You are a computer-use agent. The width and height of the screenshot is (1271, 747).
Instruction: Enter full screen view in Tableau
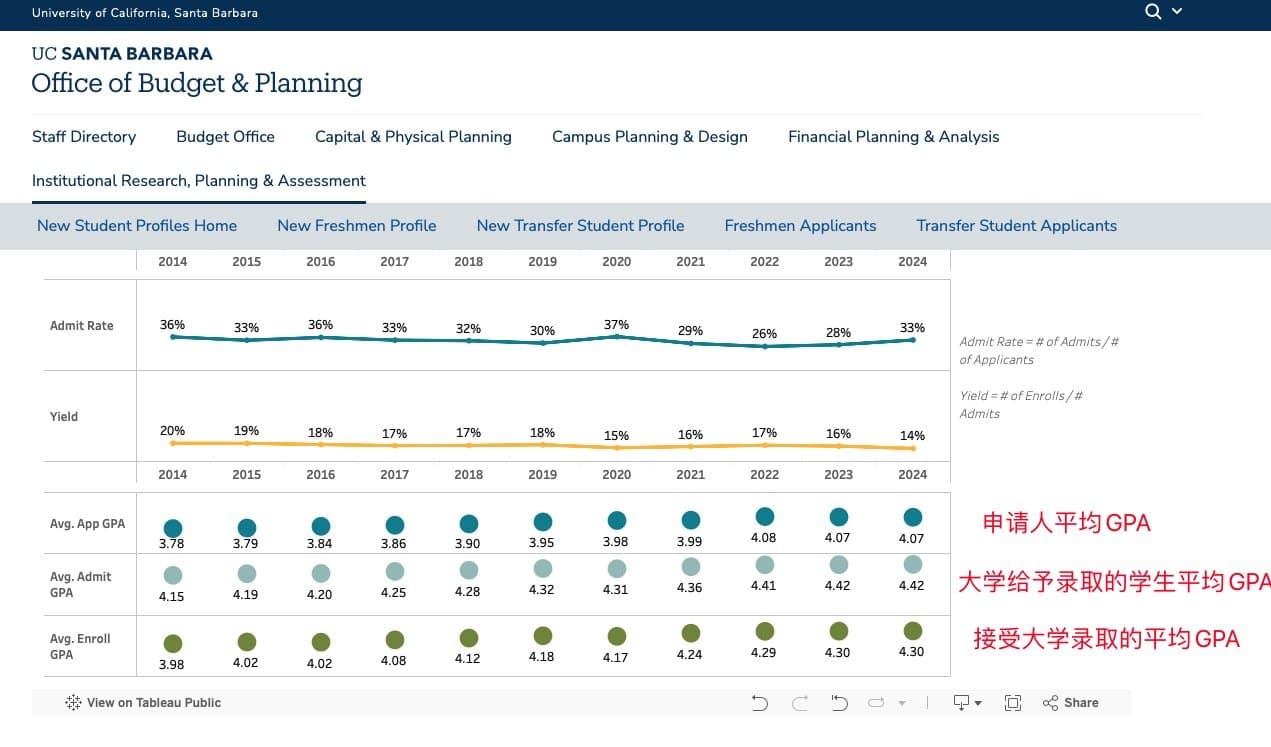pos(1013,703)
